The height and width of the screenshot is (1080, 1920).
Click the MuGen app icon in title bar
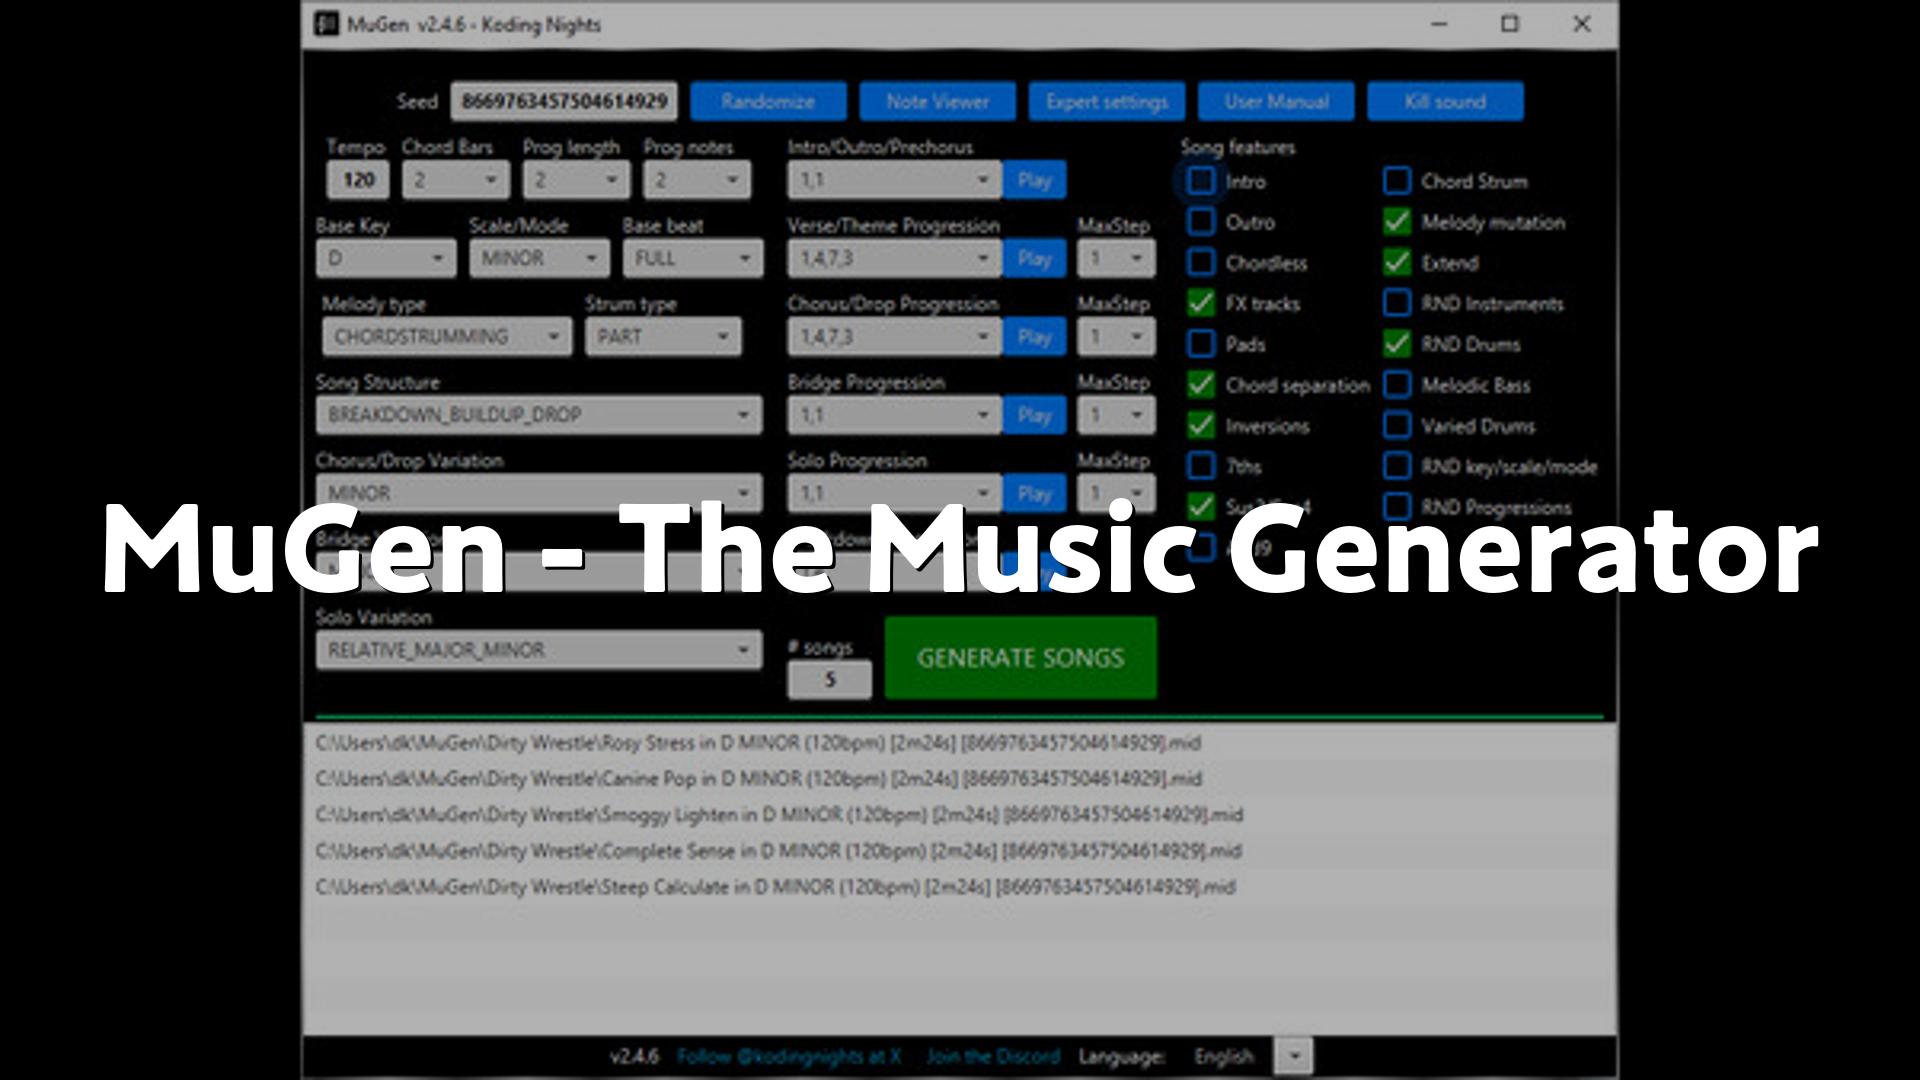coord(327,24)
